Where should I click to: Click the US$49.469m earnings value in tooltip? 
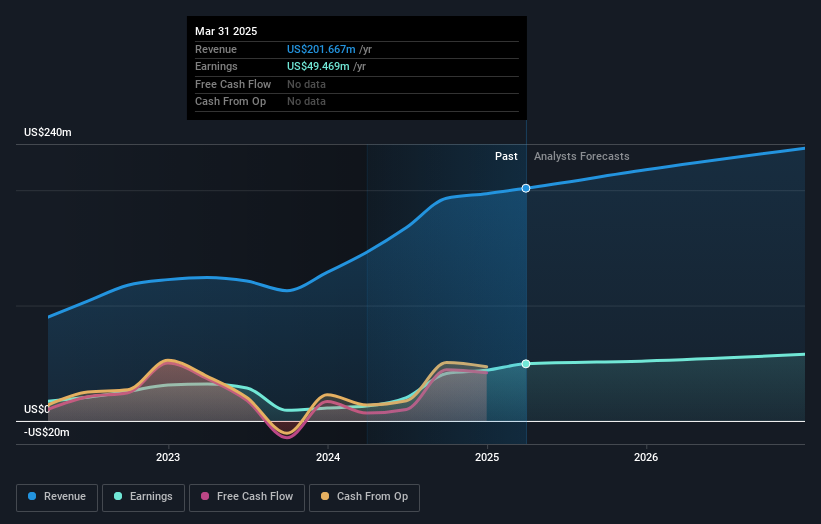(318, 66)
